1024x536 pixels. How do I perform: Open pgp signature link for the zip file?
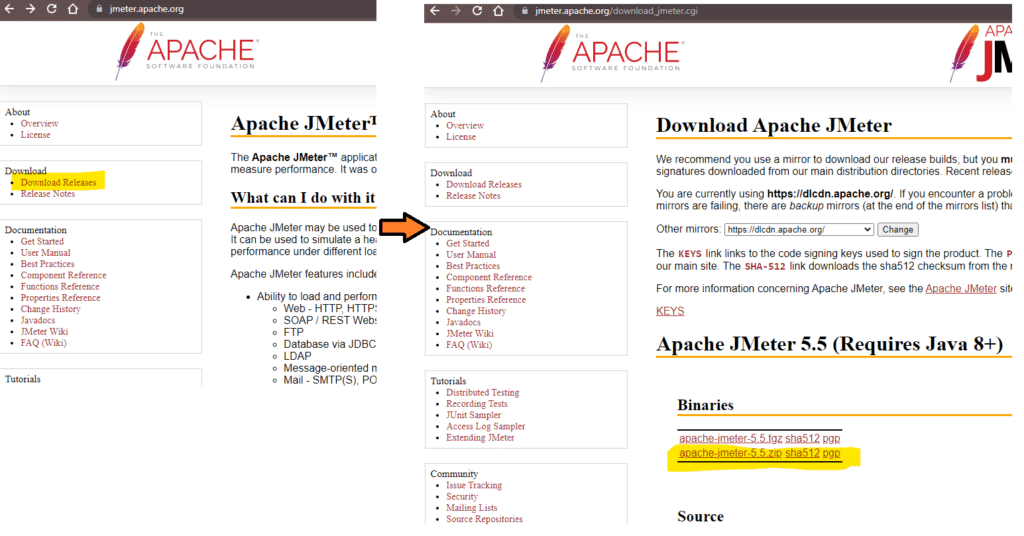[x=831, y=453]
